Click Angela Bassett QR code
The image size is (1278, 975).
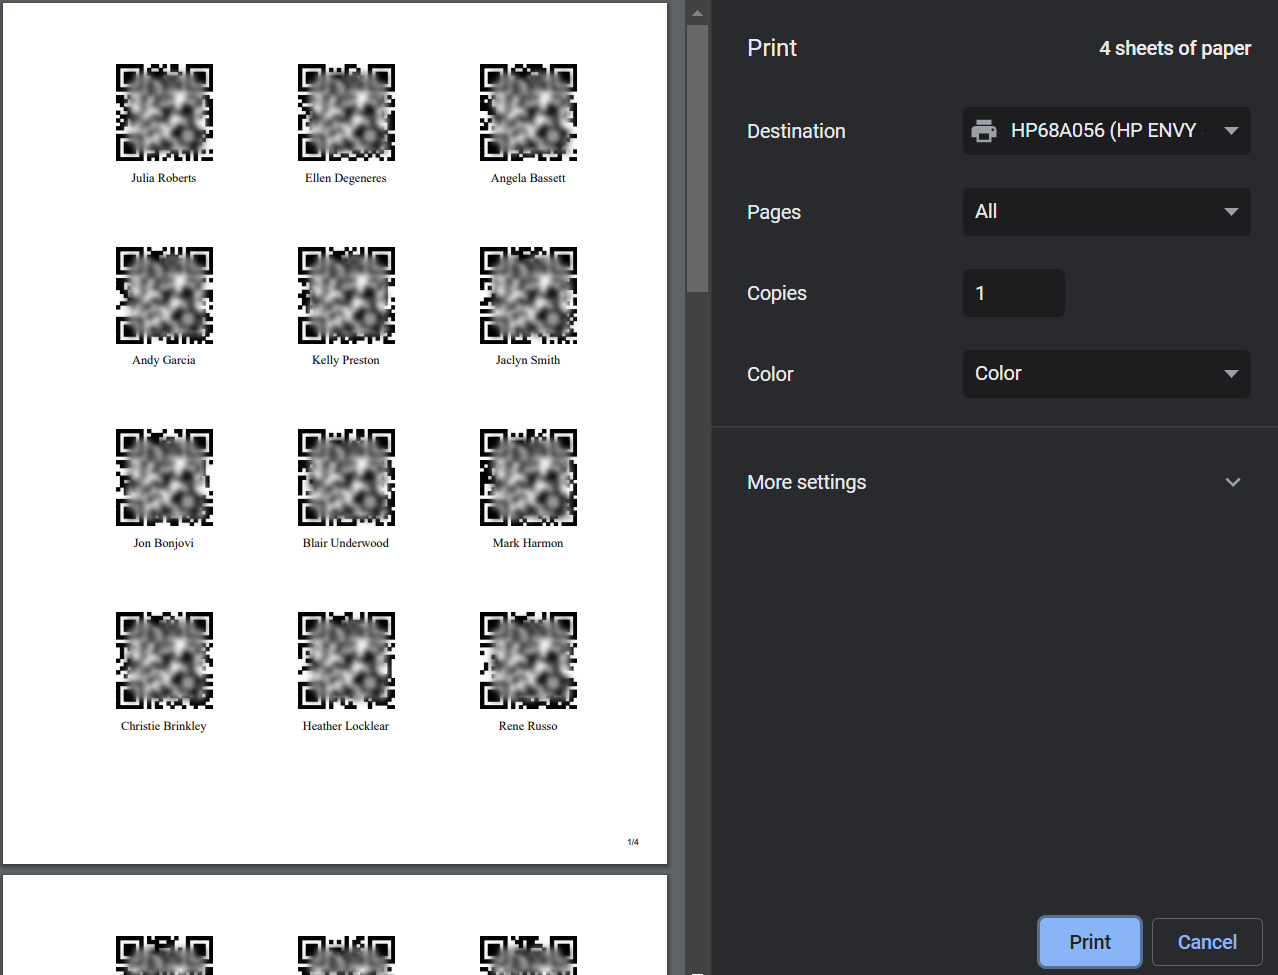click(528, 113)
